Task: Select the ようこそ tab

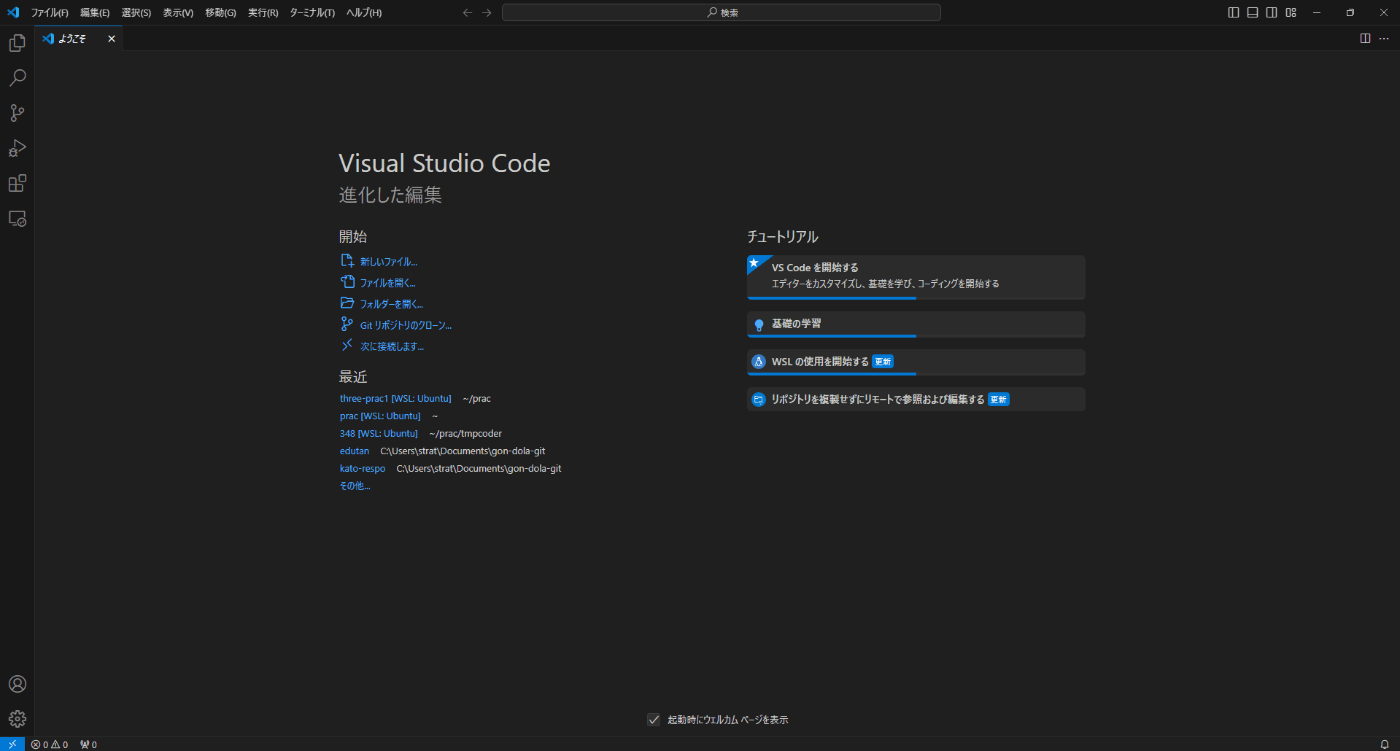Action: pyautogui.click(x=79, y=38)
